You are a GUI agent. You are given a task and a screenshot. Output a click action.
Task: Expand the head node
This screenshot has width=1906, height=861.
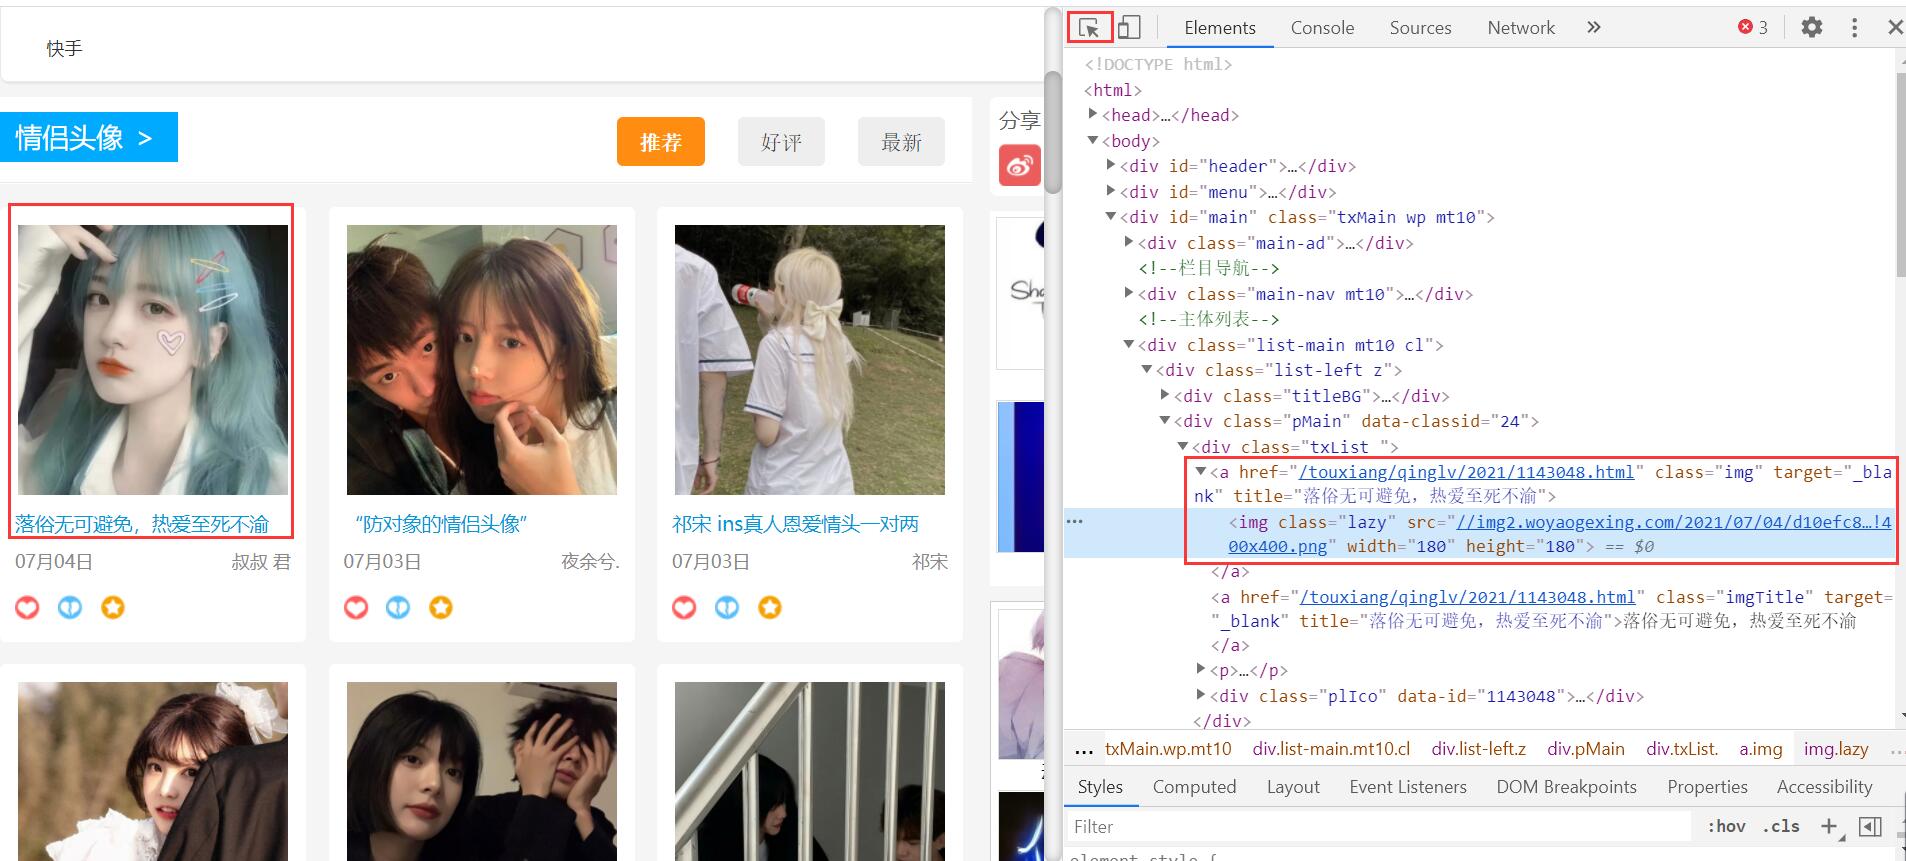tap(1093, 114)
